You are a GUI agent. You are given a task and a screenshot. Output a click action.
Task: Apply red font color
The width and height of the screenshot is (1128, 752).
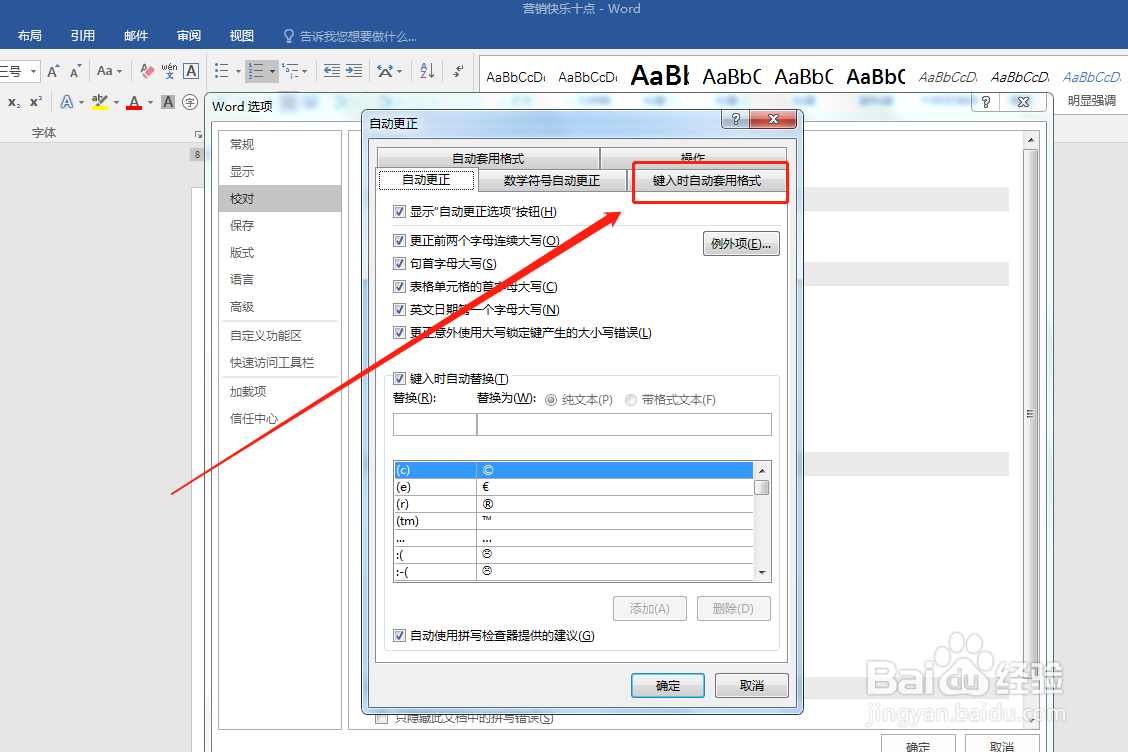[x=134, y=102]
